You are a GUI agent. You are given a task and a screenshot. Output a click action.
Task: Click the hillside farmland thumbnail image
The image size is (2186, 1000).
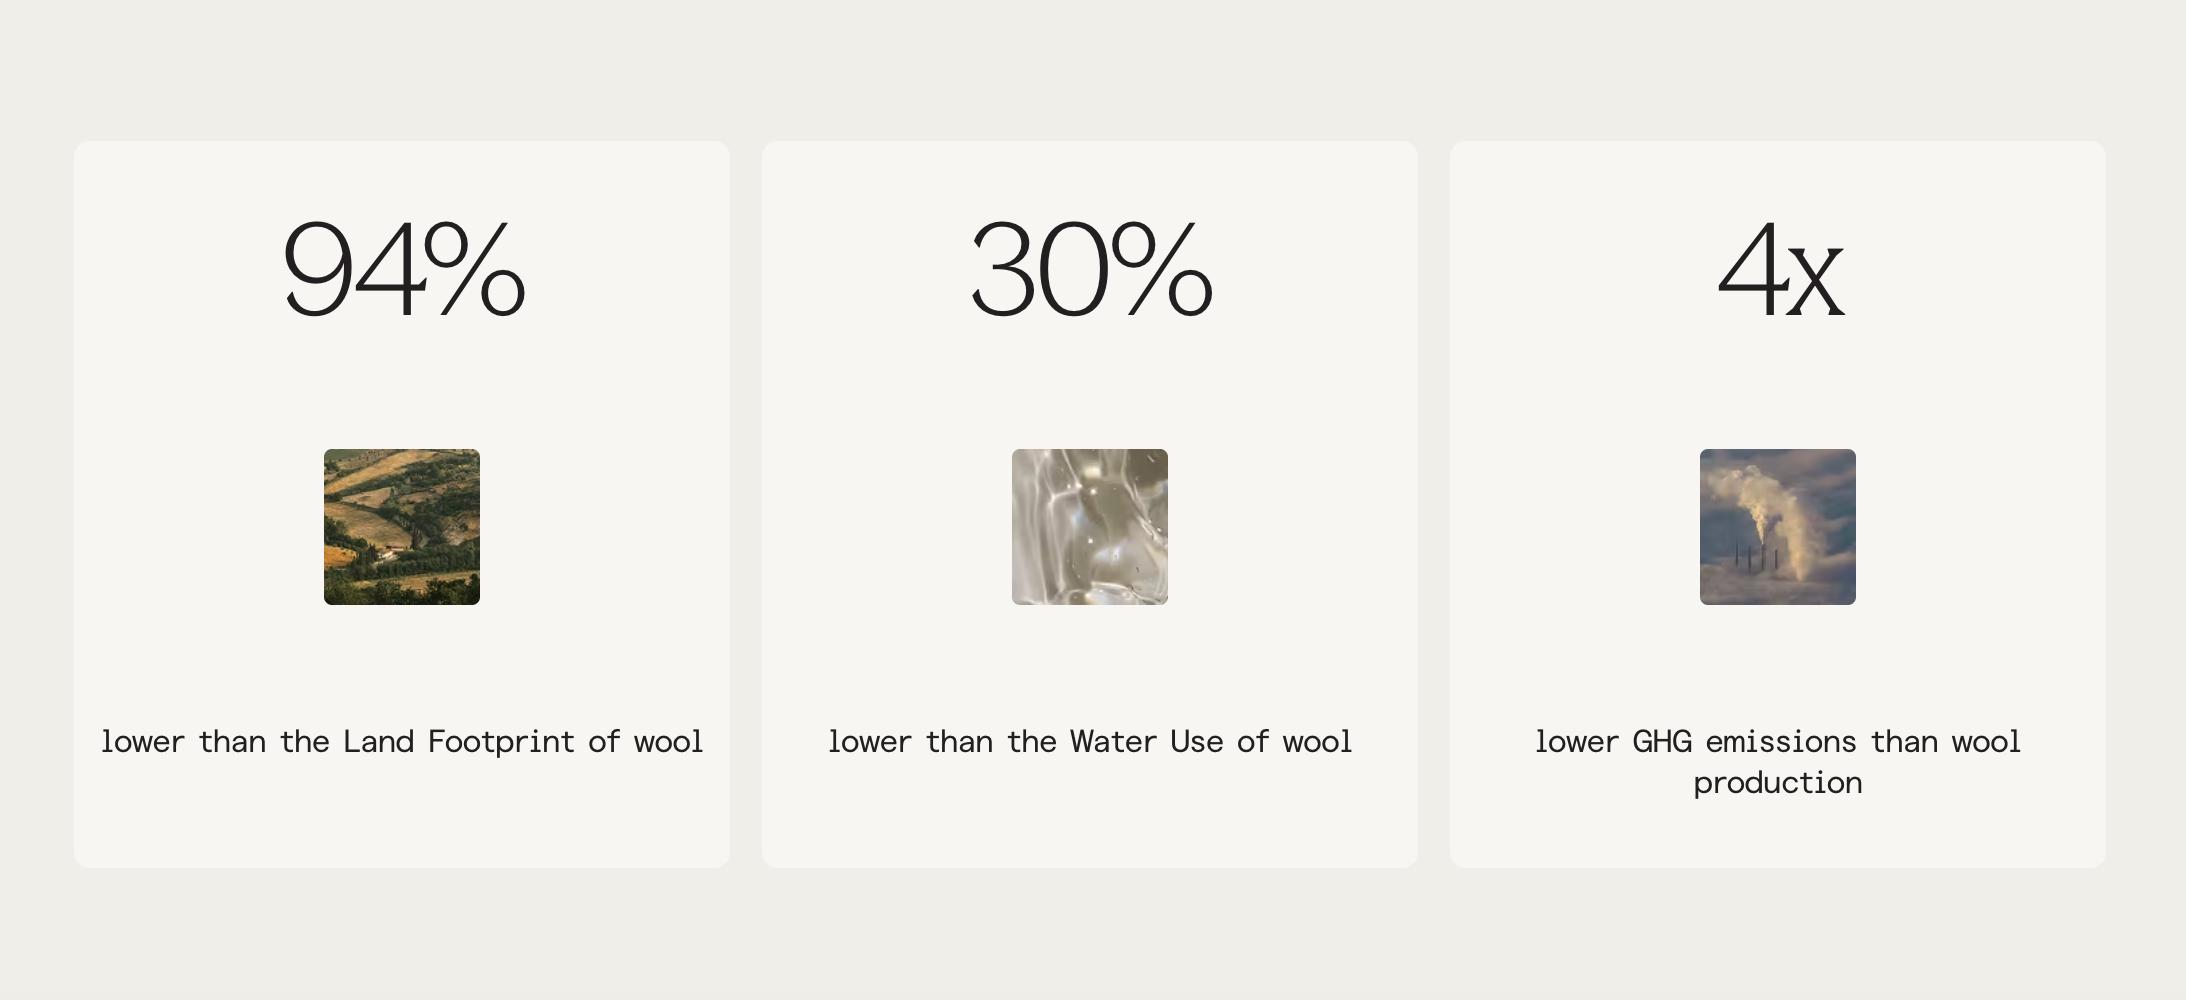pyautogui.click(x=401, y=527)
